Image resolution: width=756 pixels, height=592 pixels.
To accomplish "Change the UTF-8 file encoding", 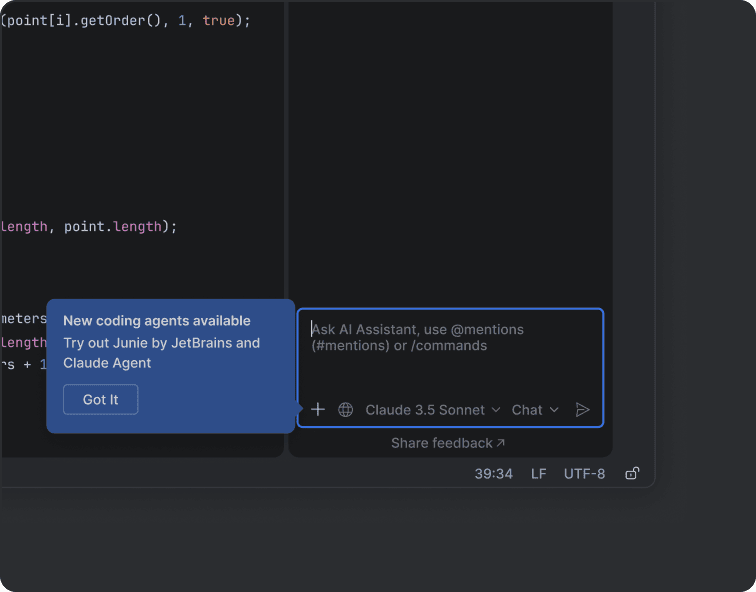I will [x=584, y=474].
